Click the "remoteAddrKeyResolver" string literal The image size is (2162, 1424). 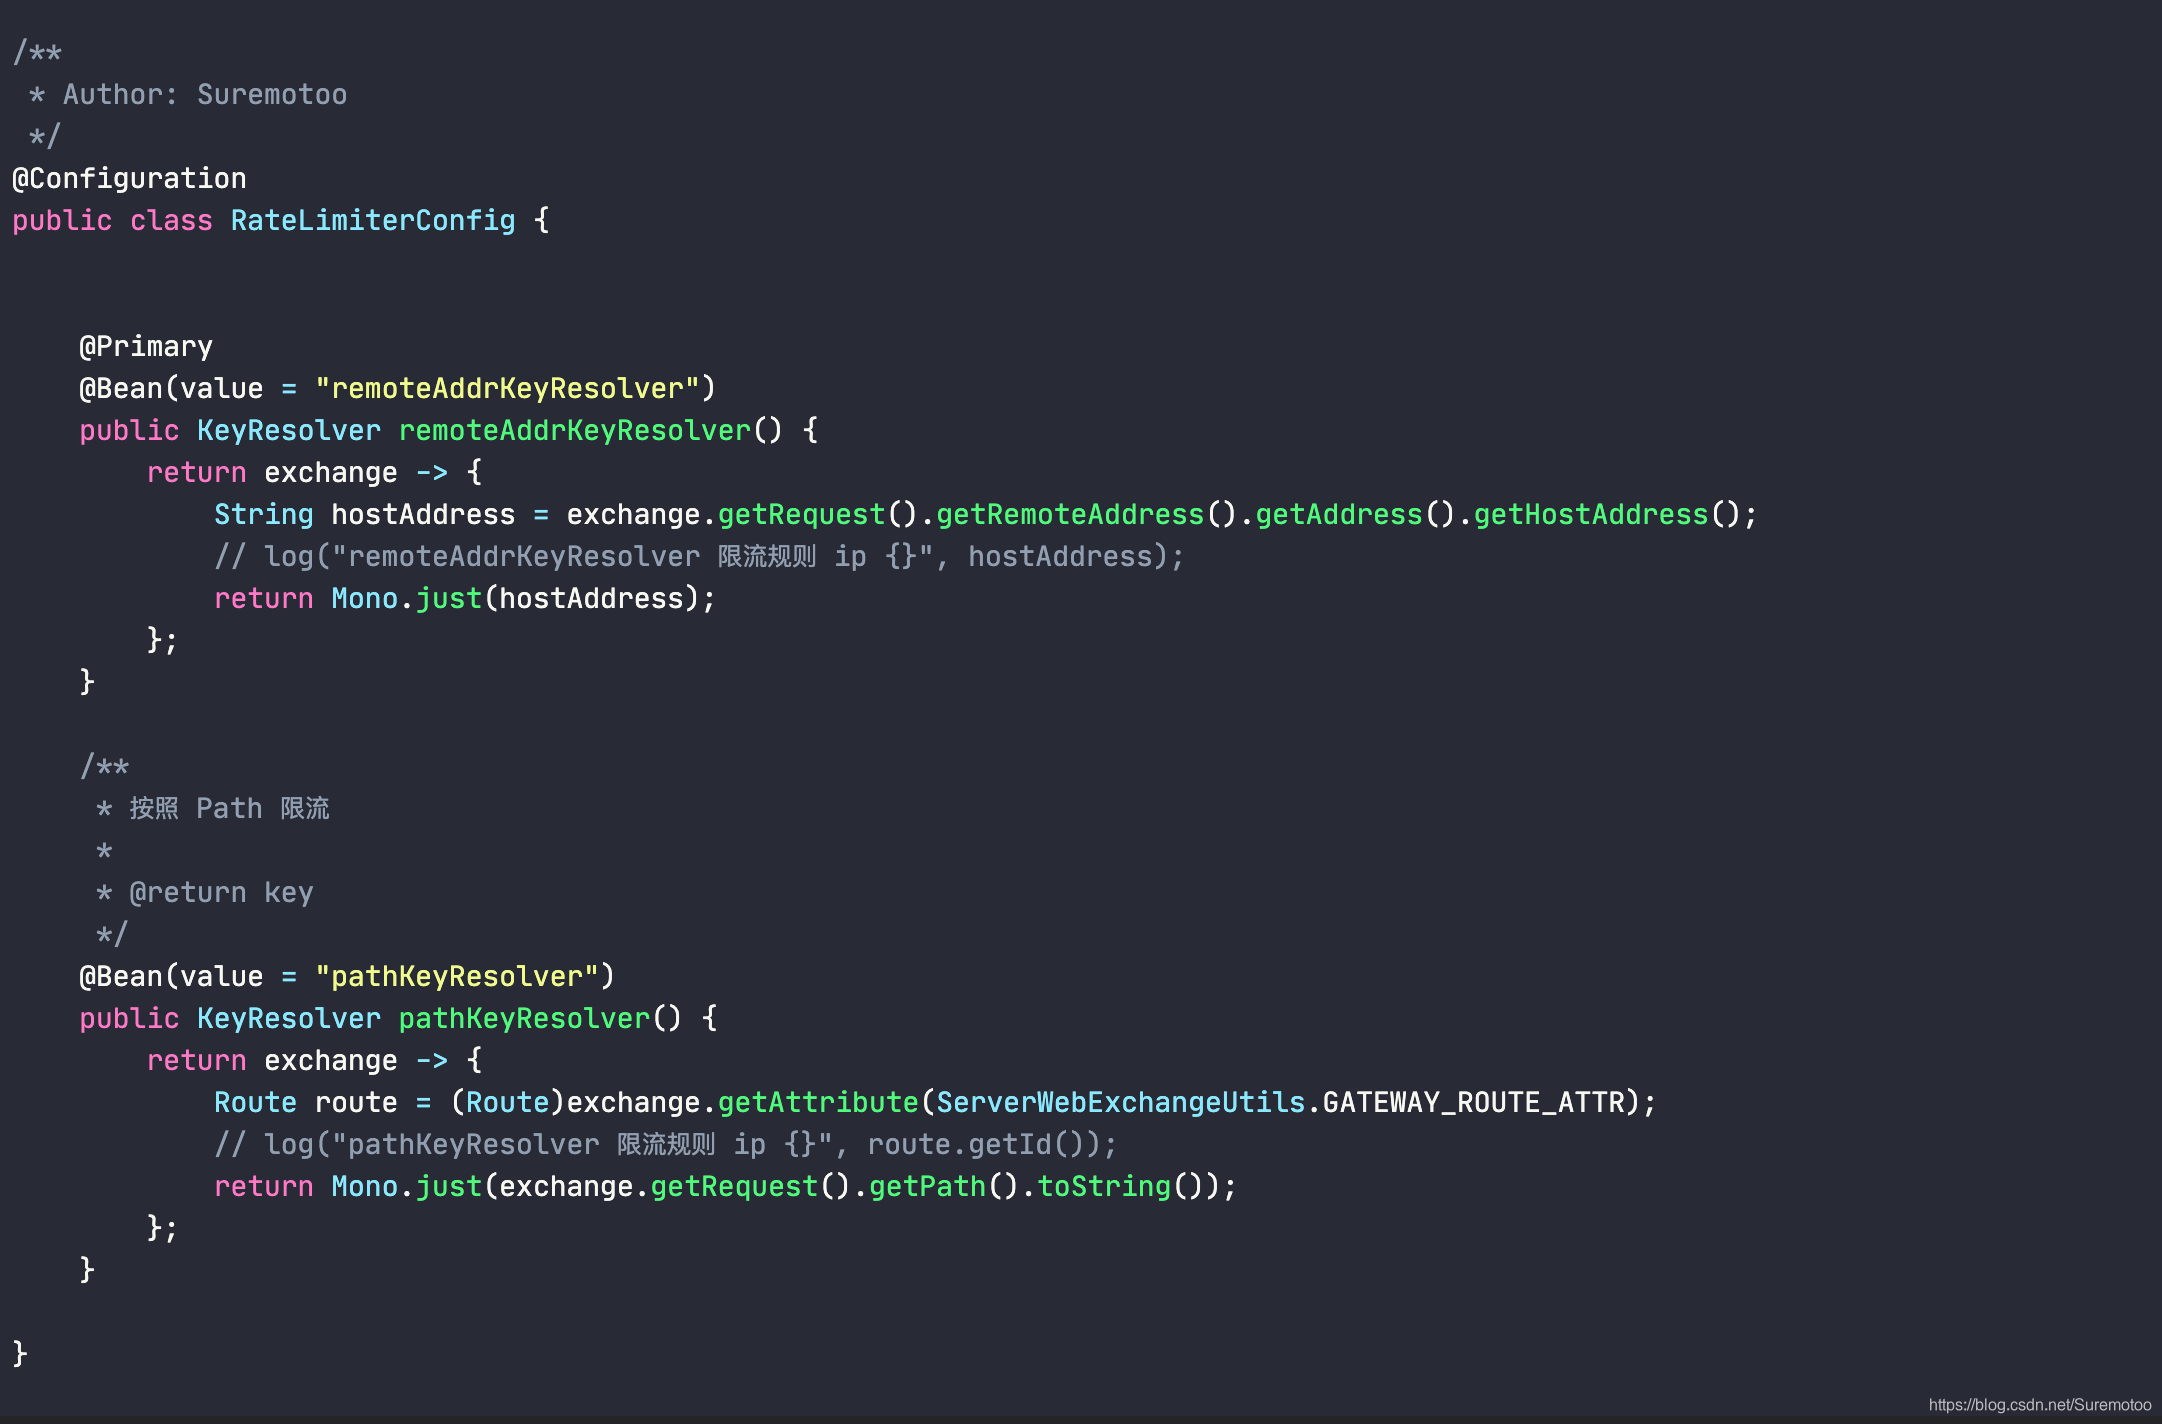pyautogui.click(x=507, y=389)
